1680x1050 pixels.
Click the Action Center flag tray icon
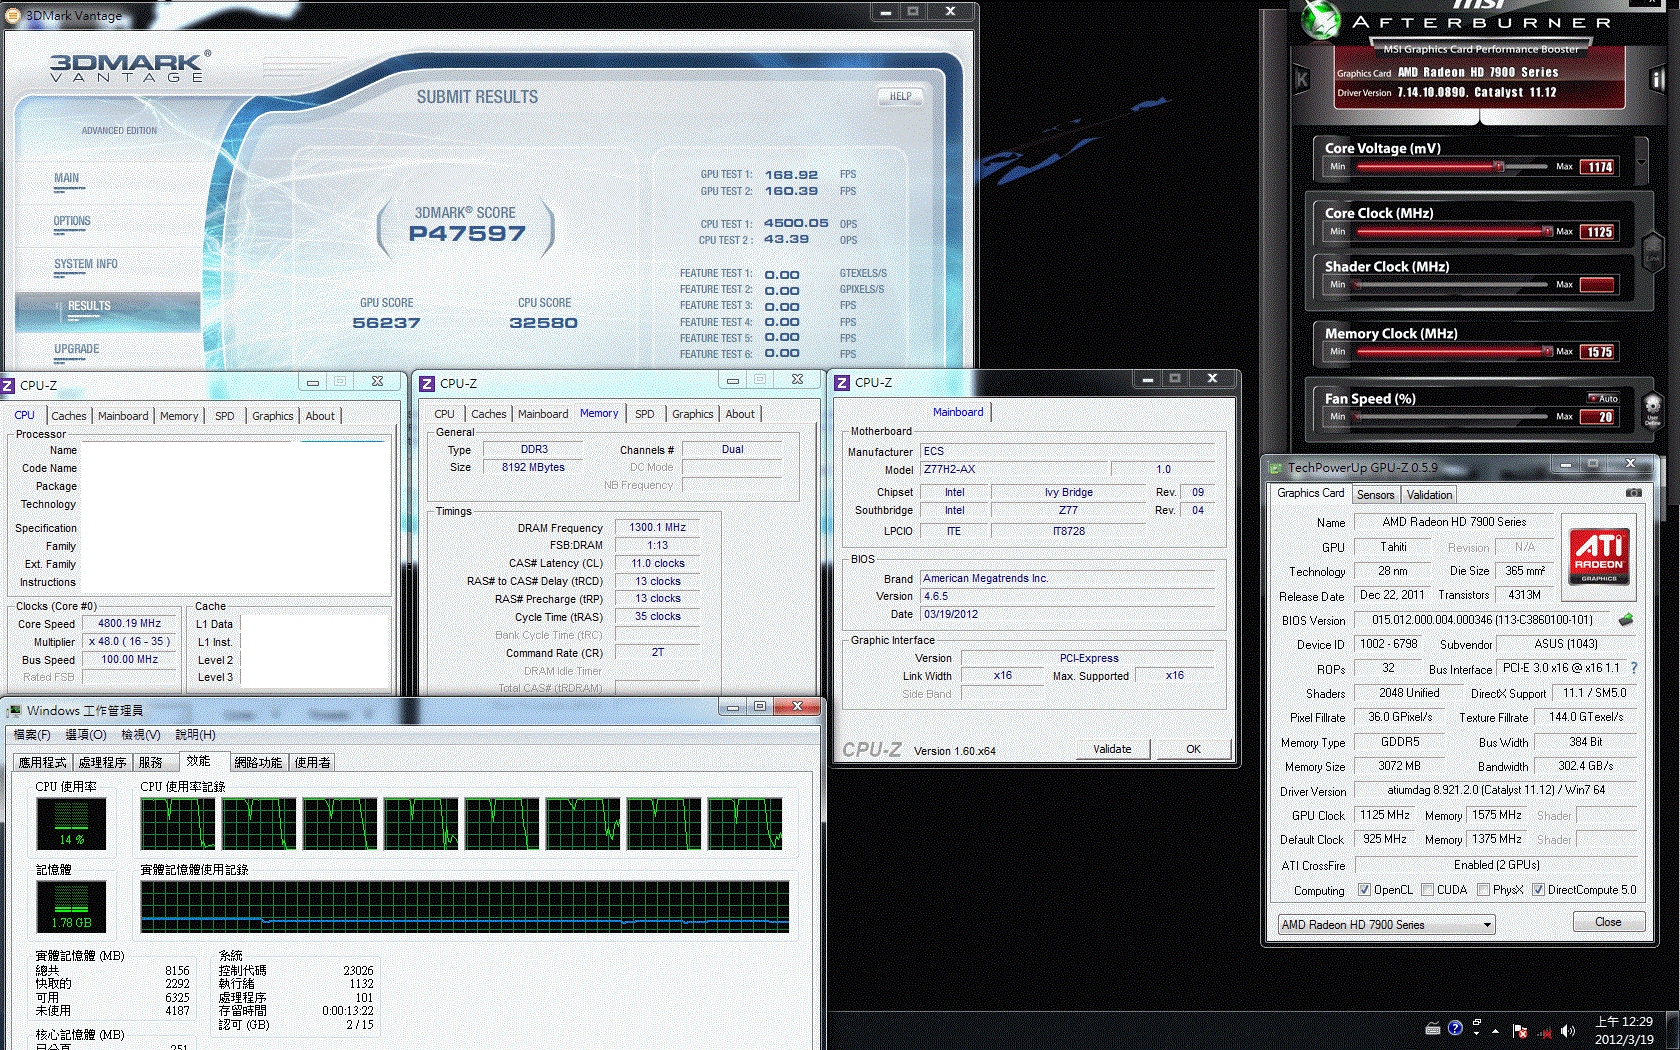(1520, 1031)
